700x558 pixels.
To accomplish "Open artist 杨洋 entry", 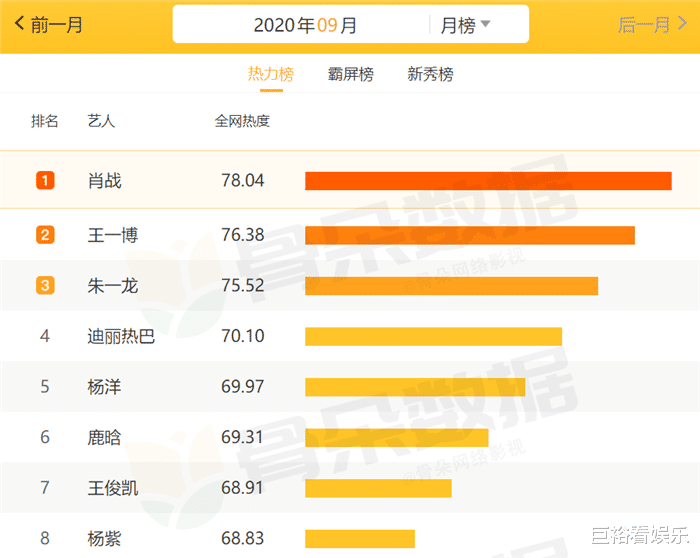I will 104,387.
